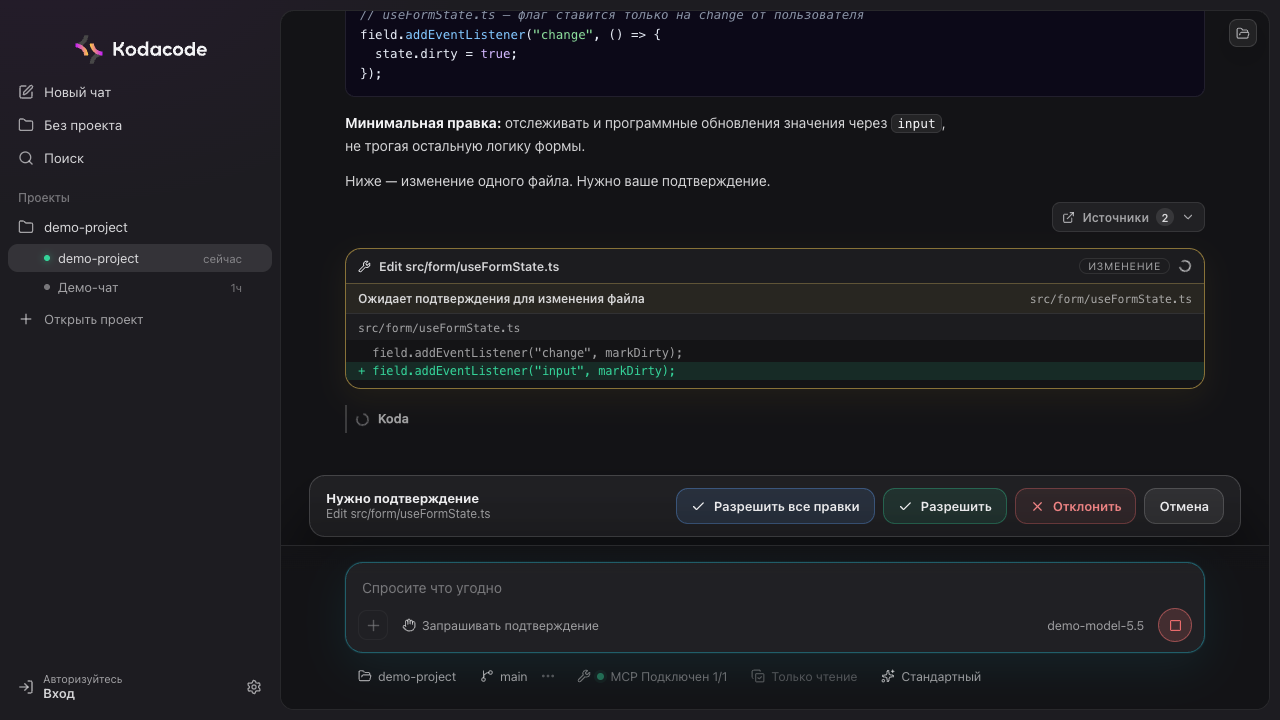This screenshot has height=720, width=1280.
Task: Open the Стандартный mode selector
Action: 931,676
